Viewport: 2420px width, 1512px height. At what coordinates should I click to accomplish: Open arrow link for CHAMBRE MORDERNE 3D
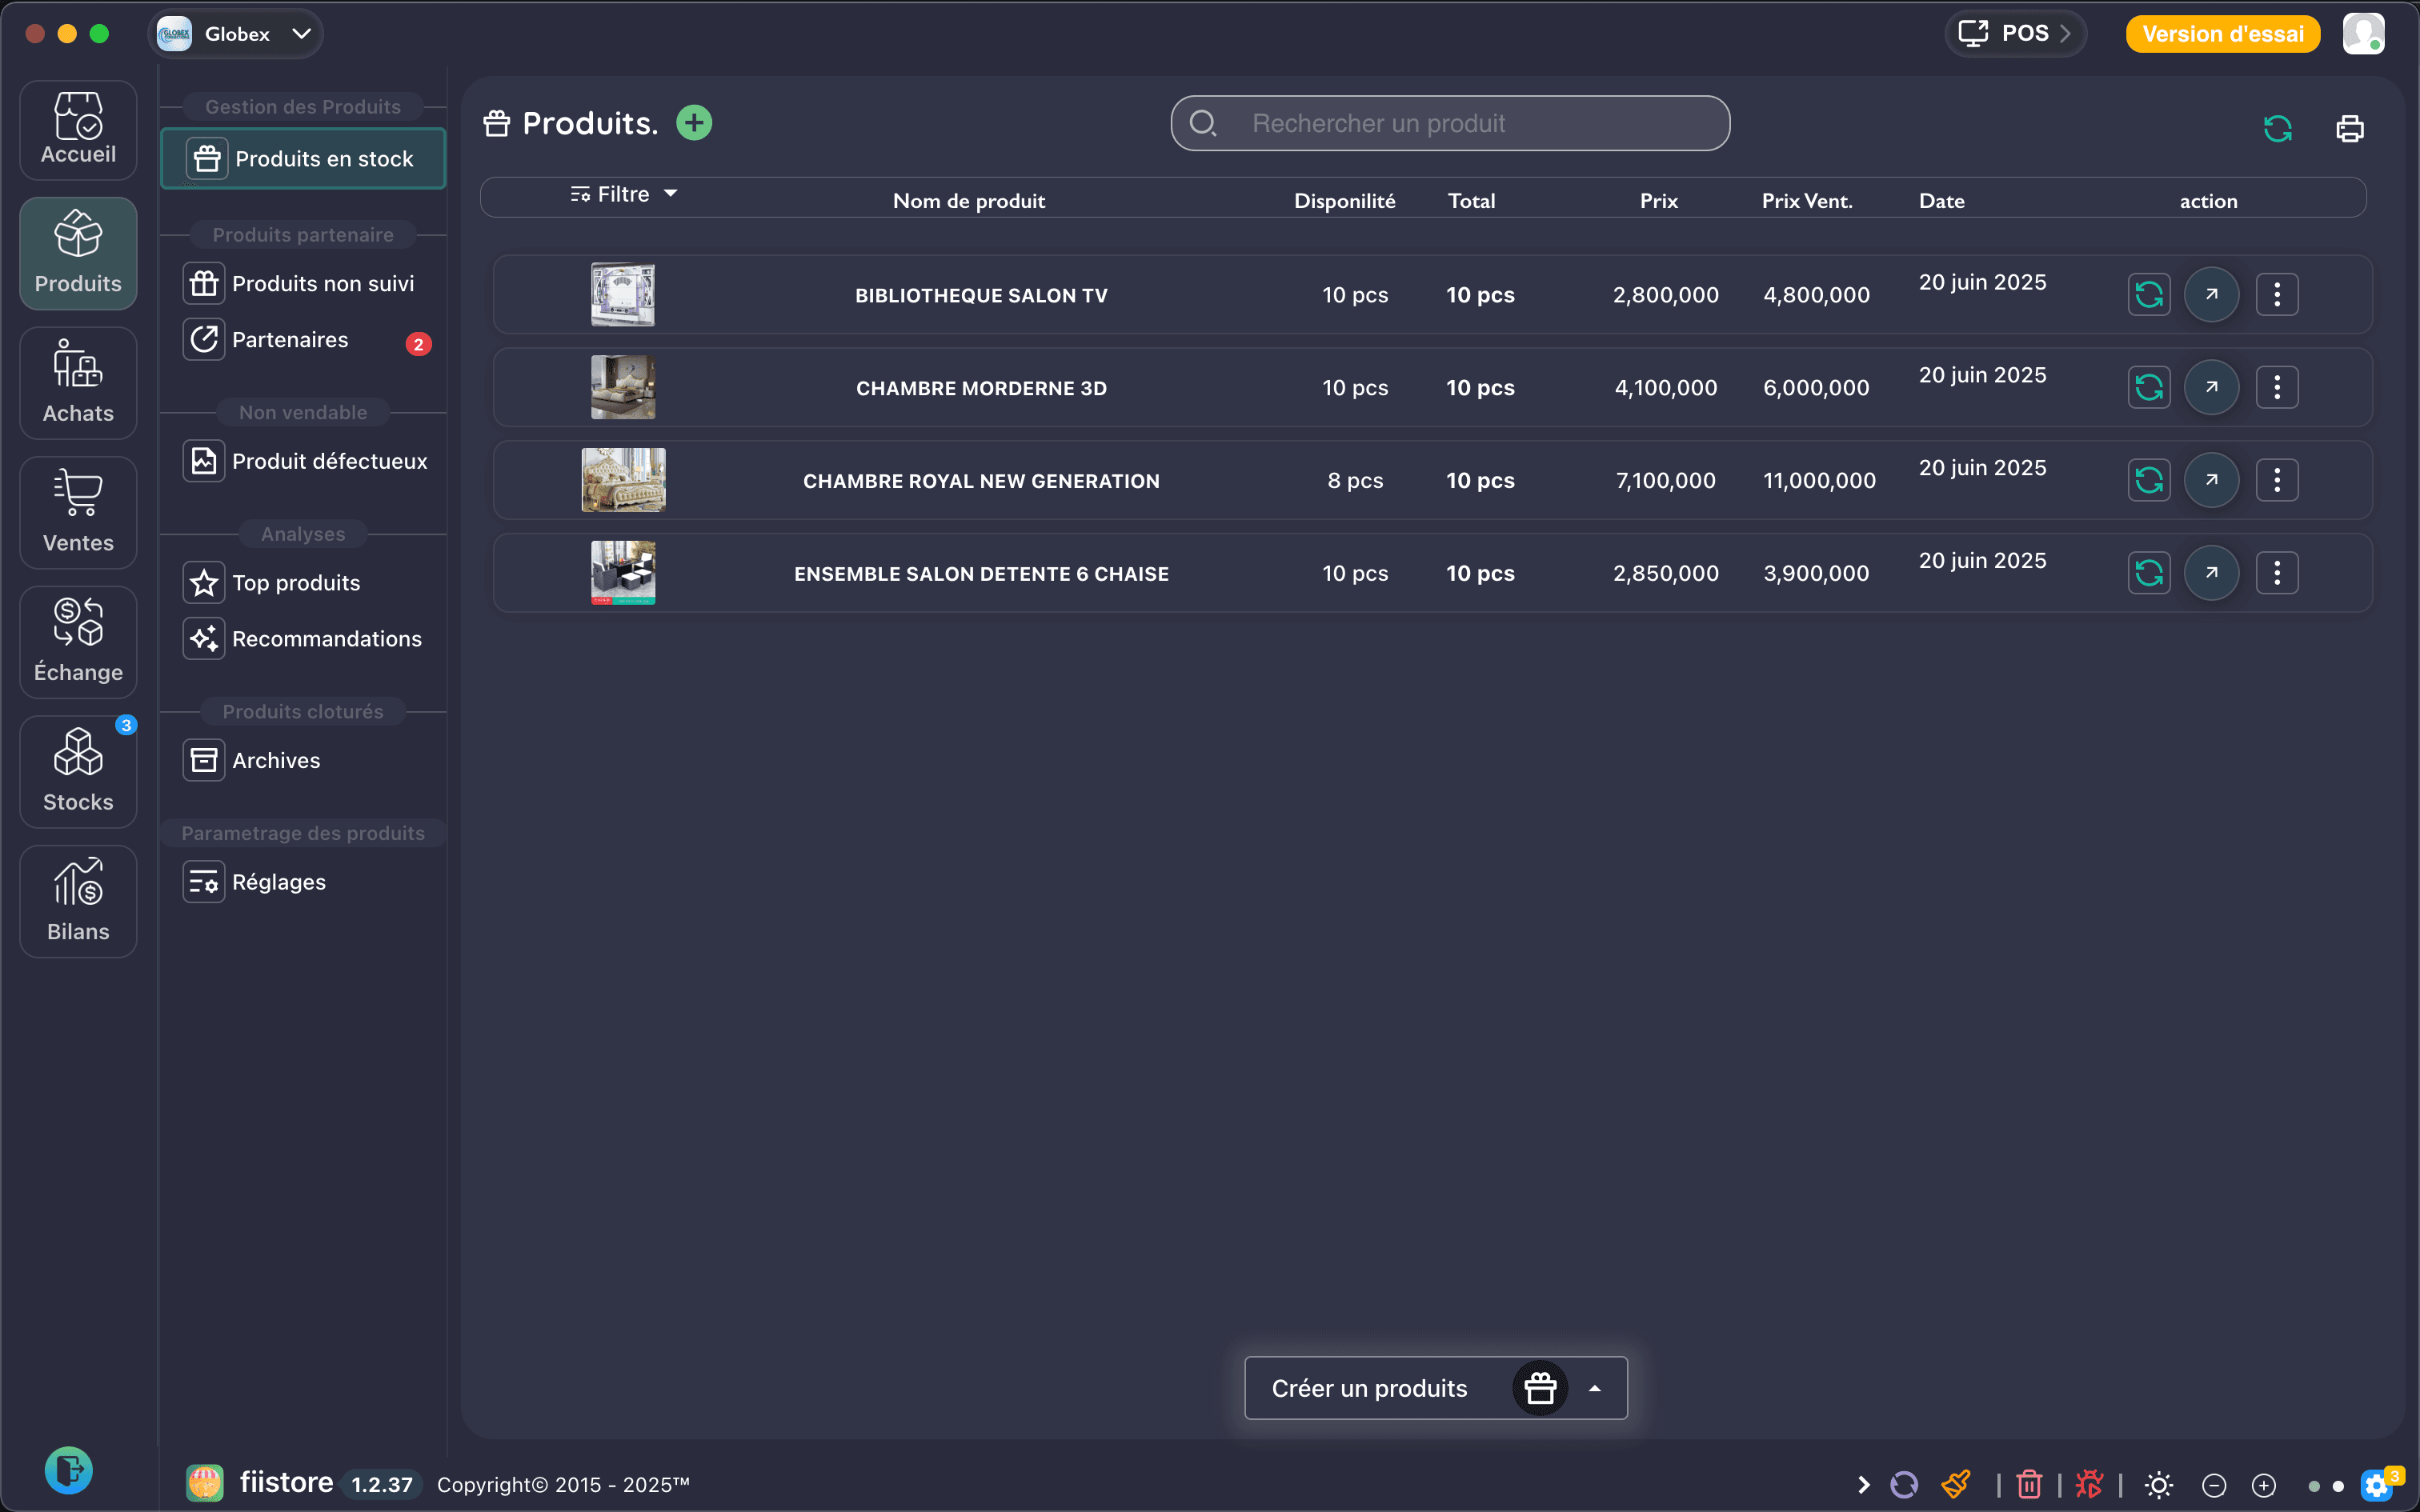coord(2211,387)
